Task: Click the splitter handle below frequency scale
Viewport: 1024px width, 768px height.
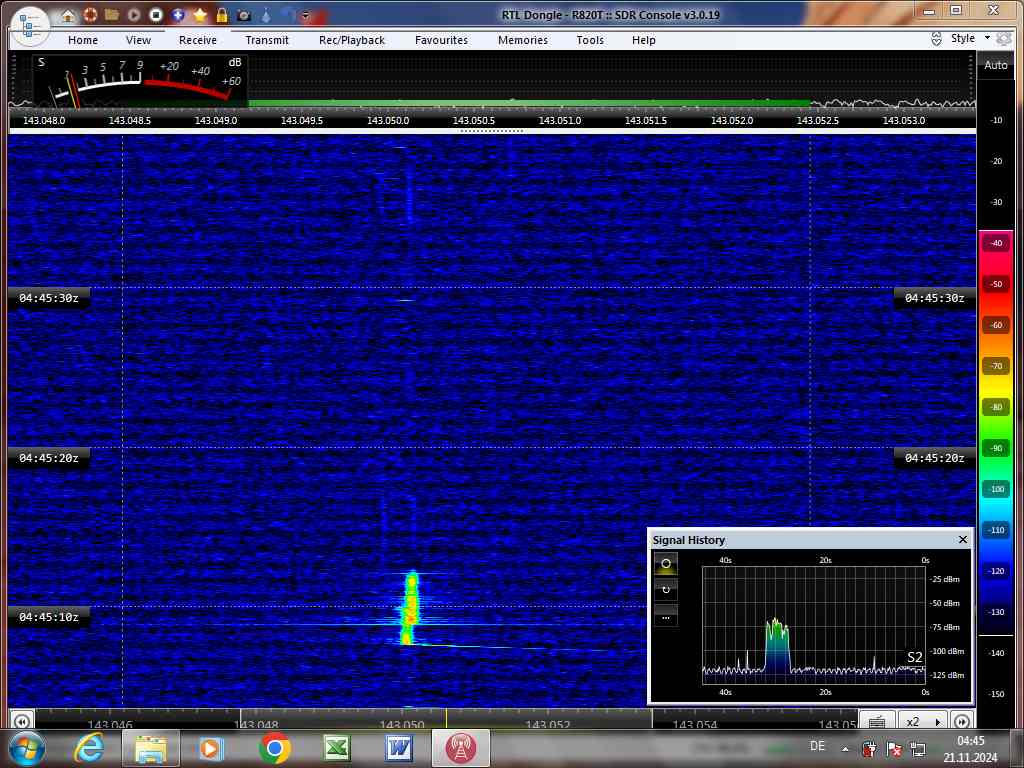Action: 492,131
